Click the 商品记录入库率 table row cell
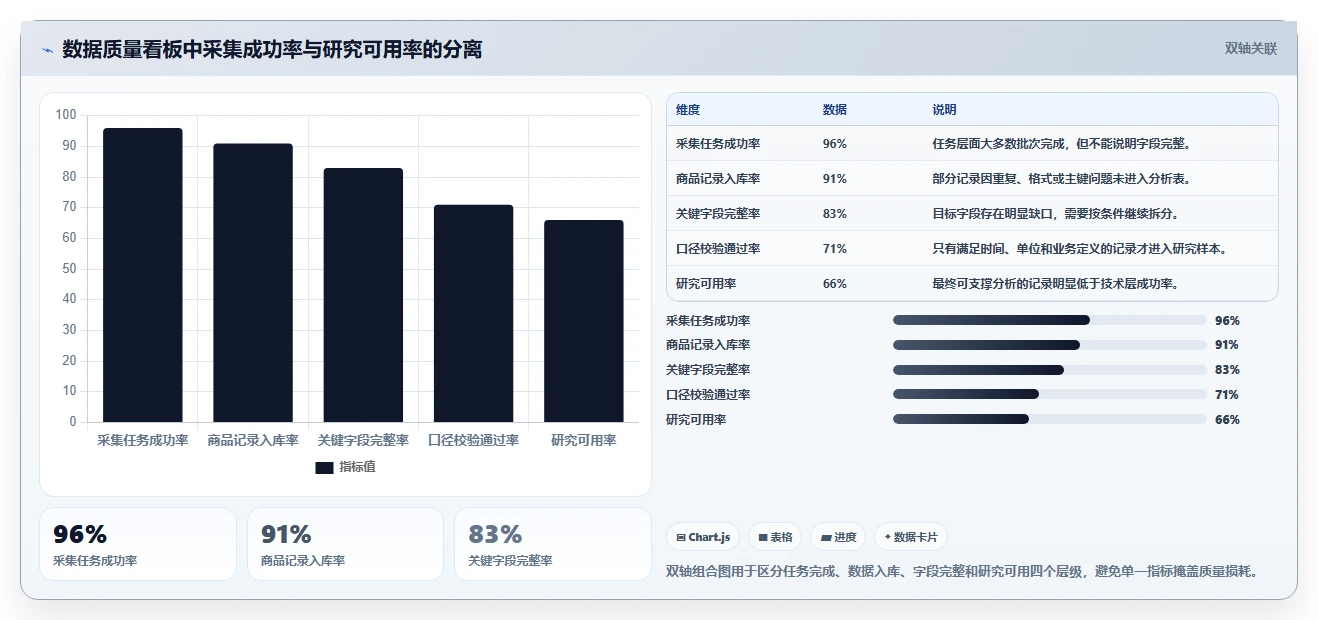 click(x=718, y=179)
